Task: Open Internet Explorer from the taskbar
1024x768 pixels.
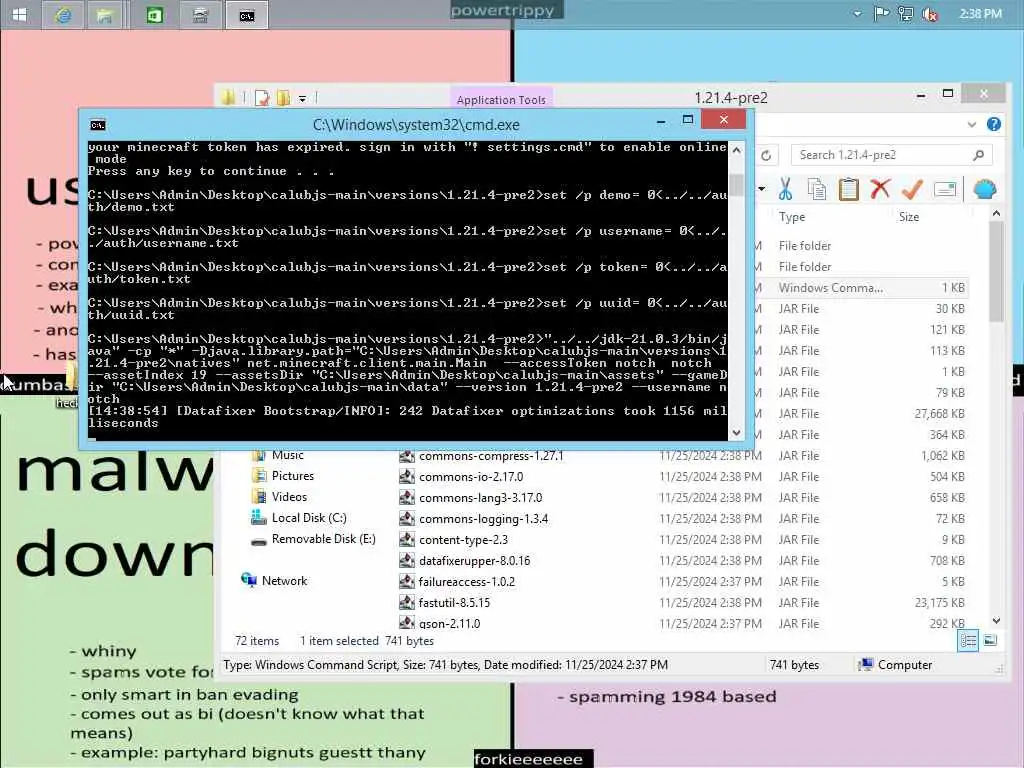Action: coord(63,15)
